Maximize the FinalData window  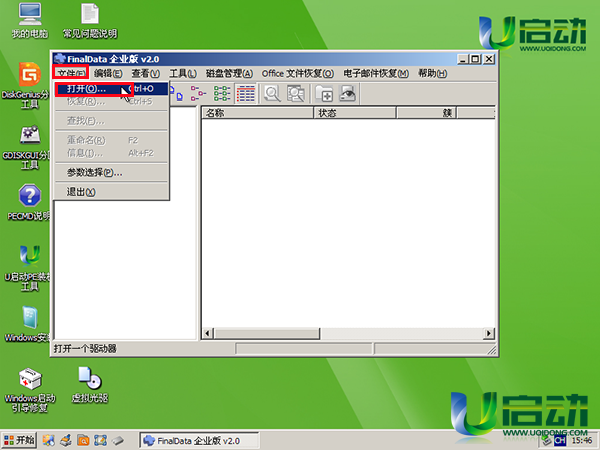click(x=476, y=59)
